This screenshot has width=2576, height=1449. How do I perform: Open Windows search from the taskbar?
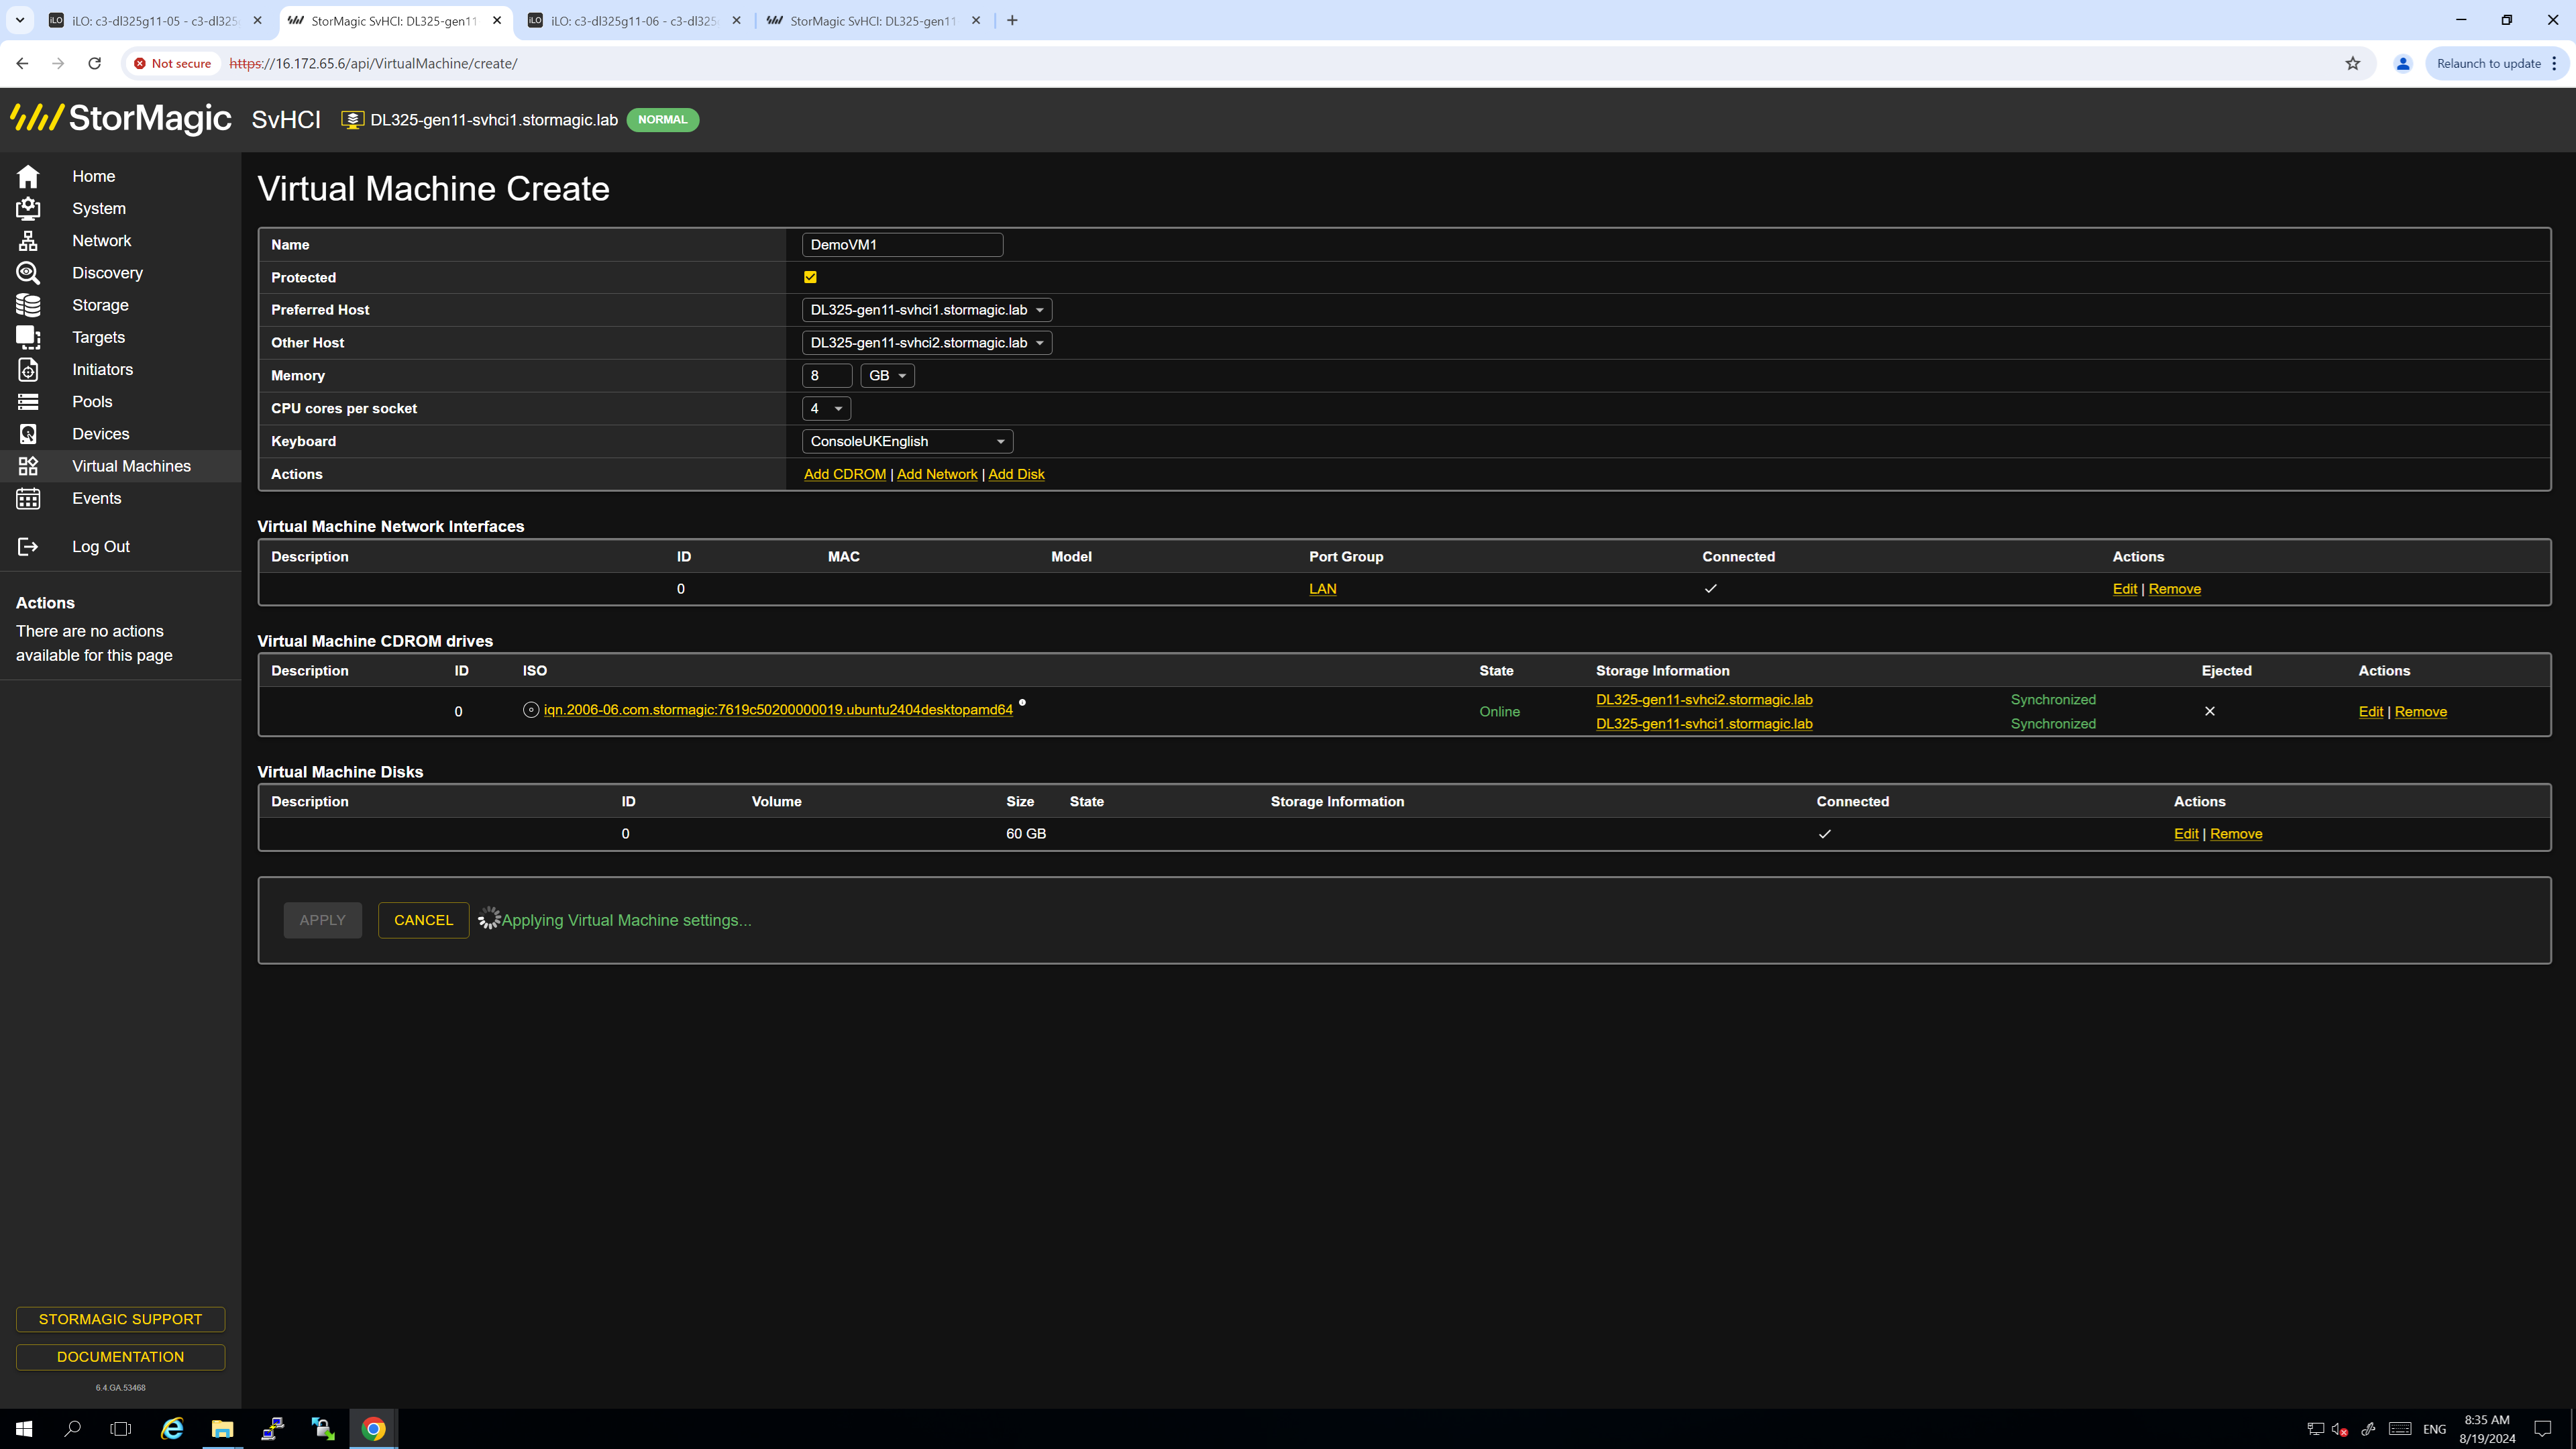(72, 1429)
